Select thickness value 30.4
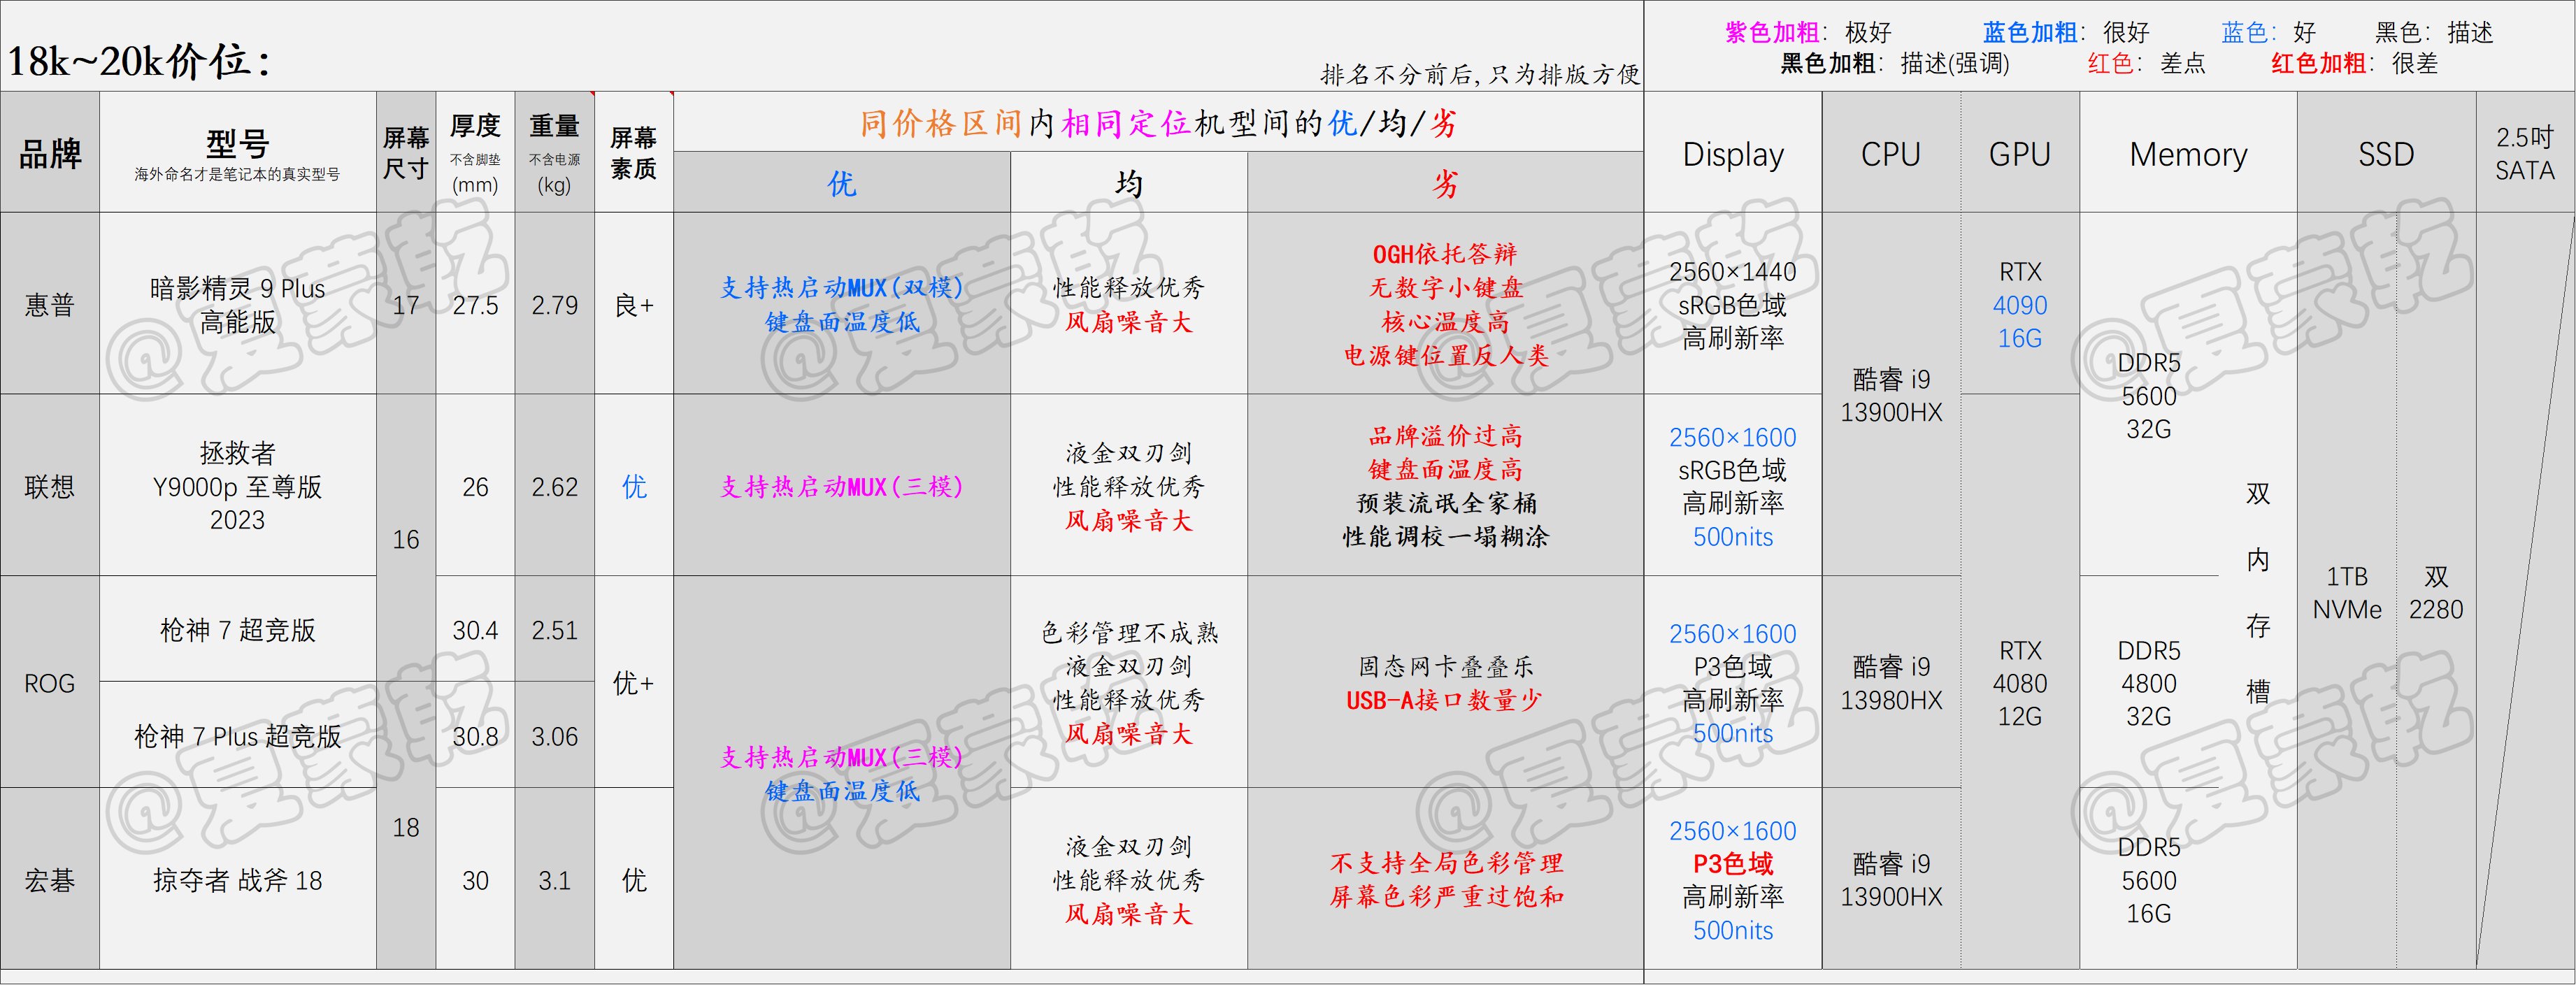The height and width of the screenshot is (985, 2576). point(475,630)
